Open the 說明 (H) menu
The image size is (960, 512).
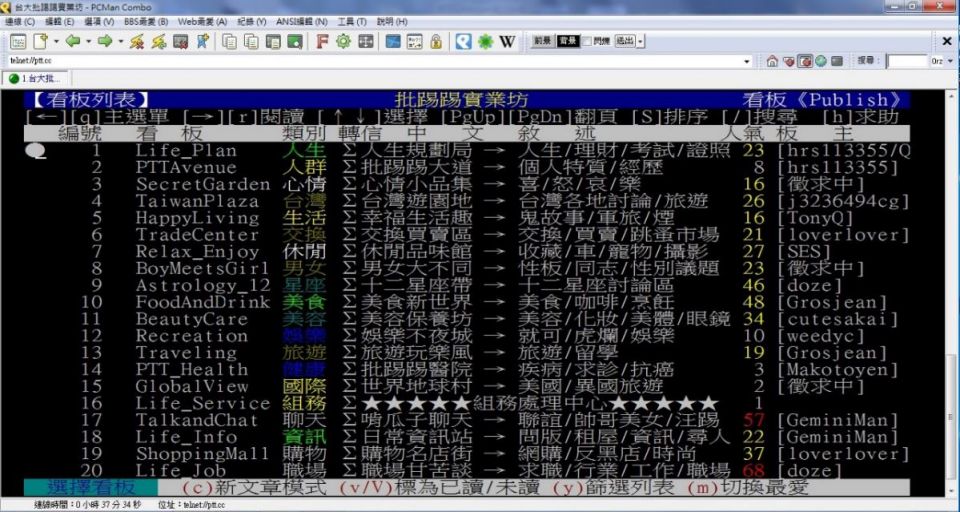(x=392, y=21)
